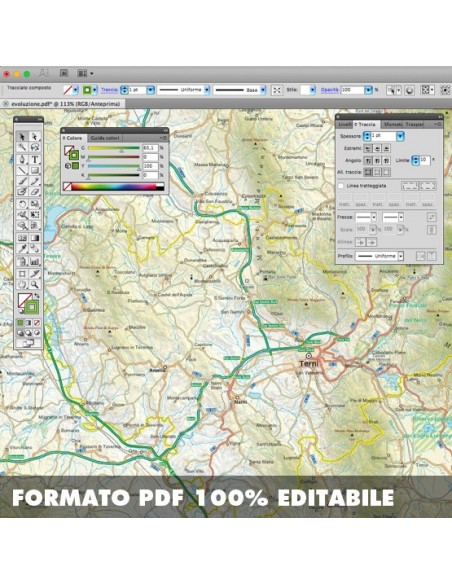Open the Traccia panel options menu
Viewport: 452px width, 584px height.
pyautogui.click(x=438, y=124)
